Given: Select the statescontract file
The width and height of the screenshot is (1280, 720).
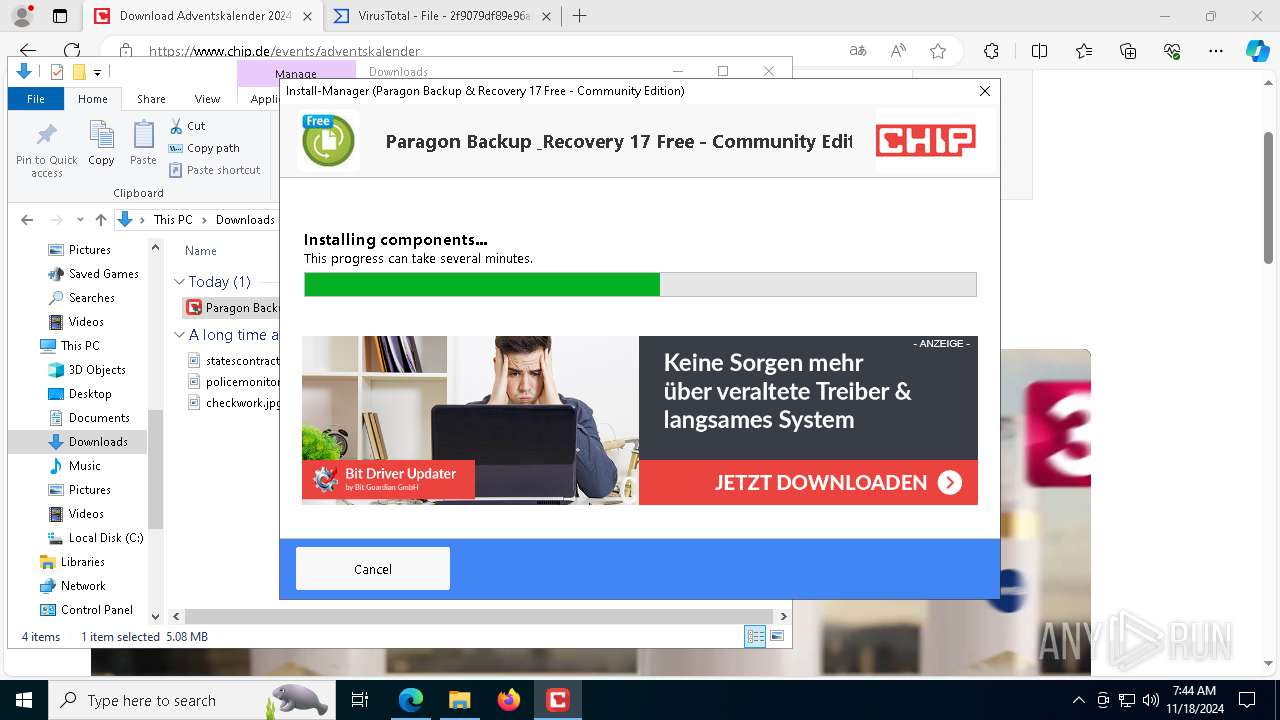Looking at the screenshot, I should (x=234, y=360).
